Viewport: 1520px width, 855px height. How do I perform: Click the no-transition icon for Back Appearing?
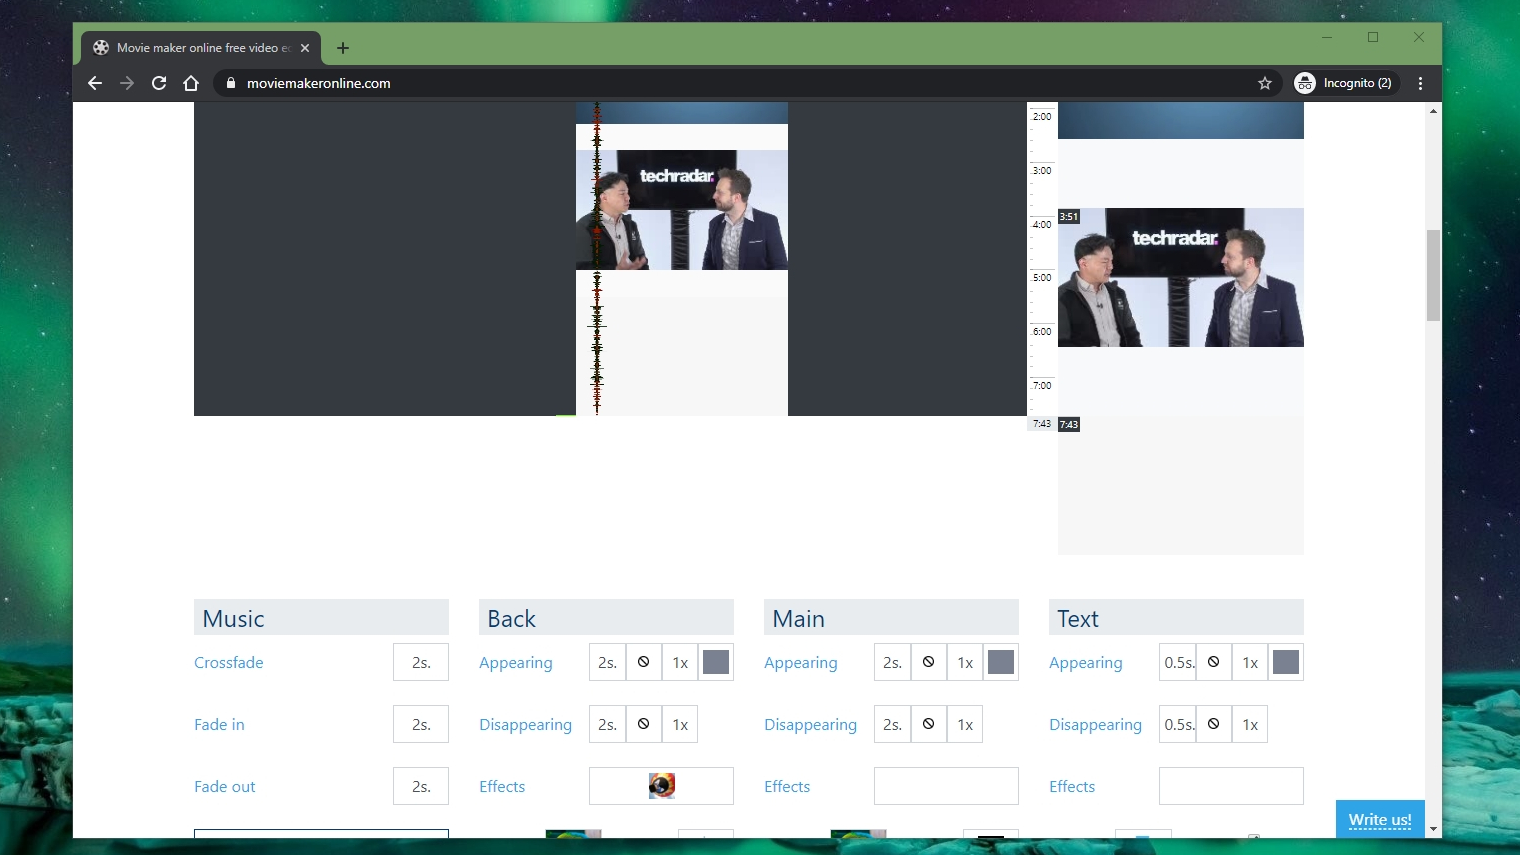(644, 662)
